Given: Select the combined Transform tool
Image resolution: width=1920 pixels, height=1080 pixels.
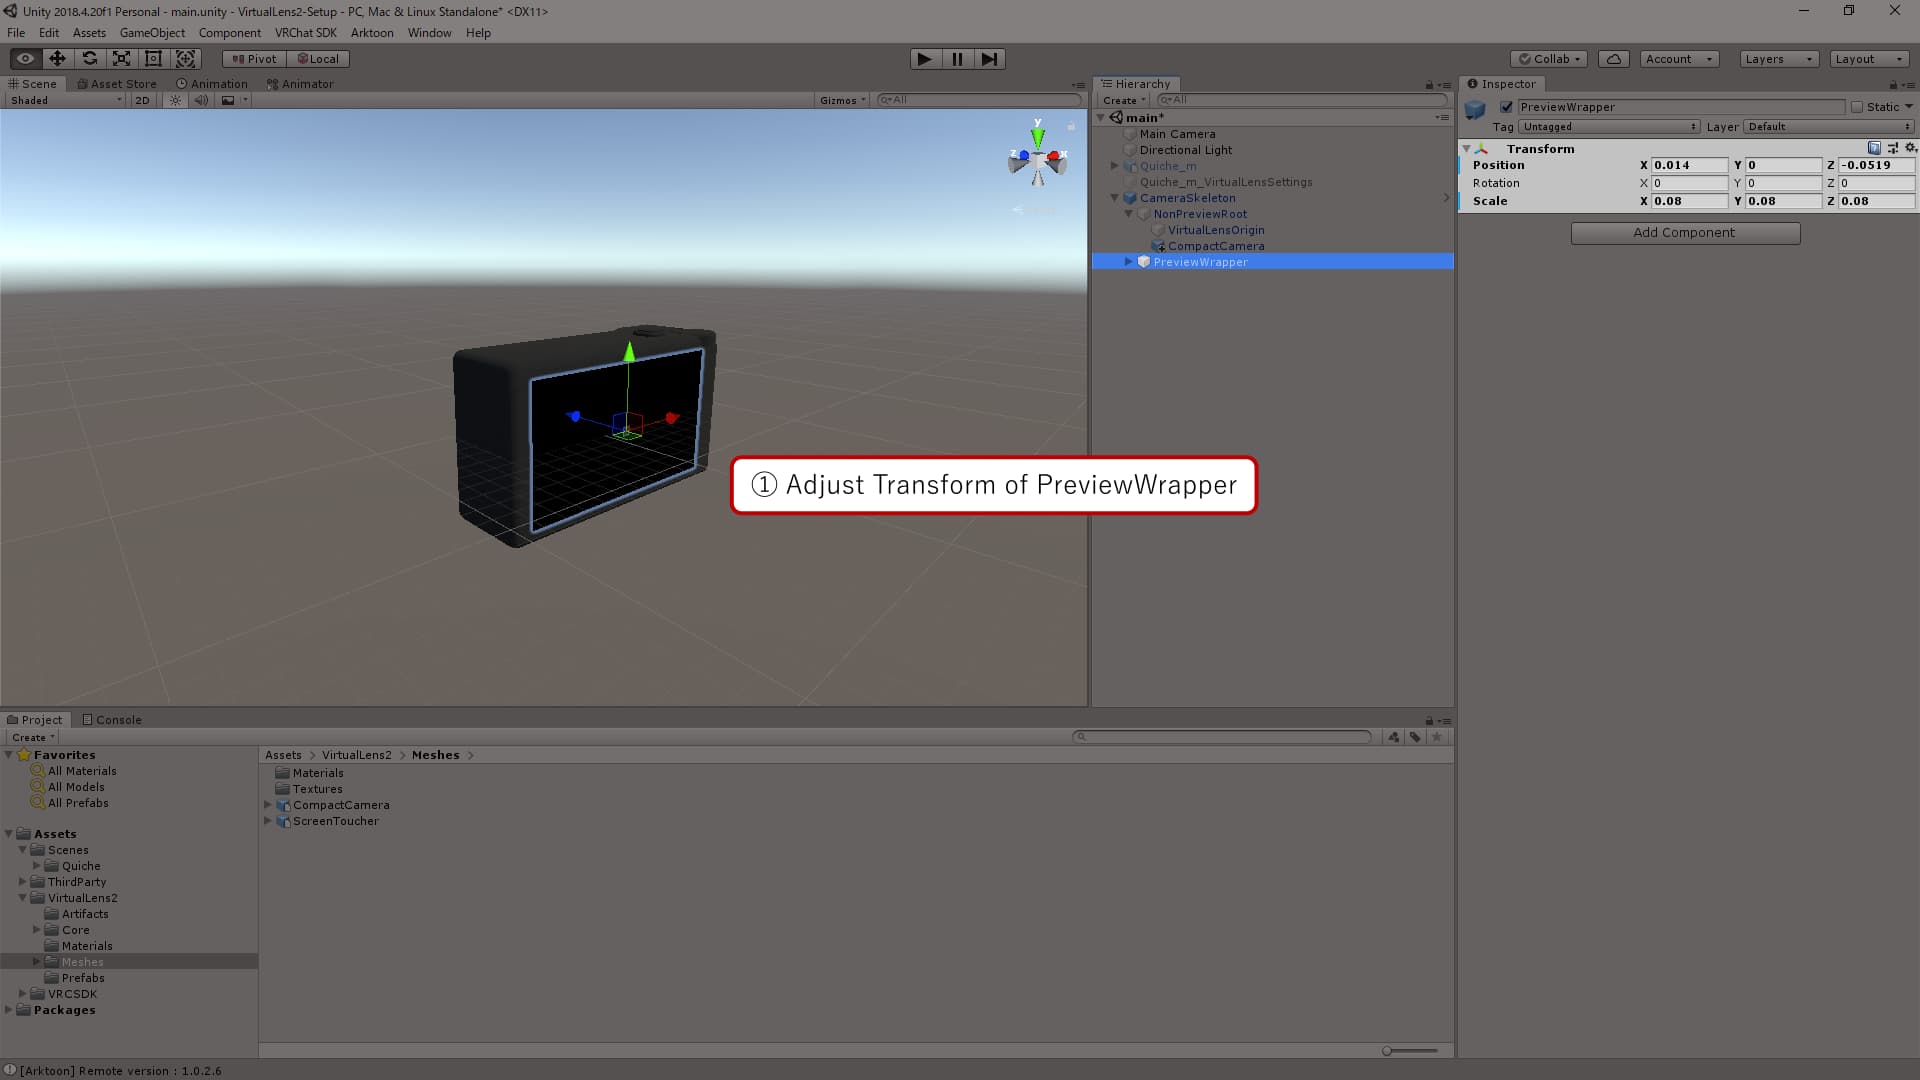Looking at the screenshot, I should 186,59.
